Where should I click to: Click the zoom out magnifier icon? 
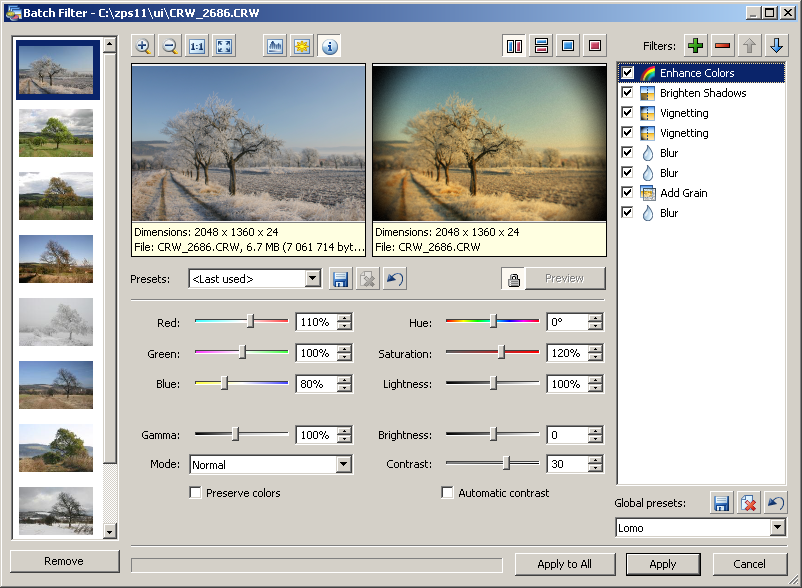click(170, 46)
